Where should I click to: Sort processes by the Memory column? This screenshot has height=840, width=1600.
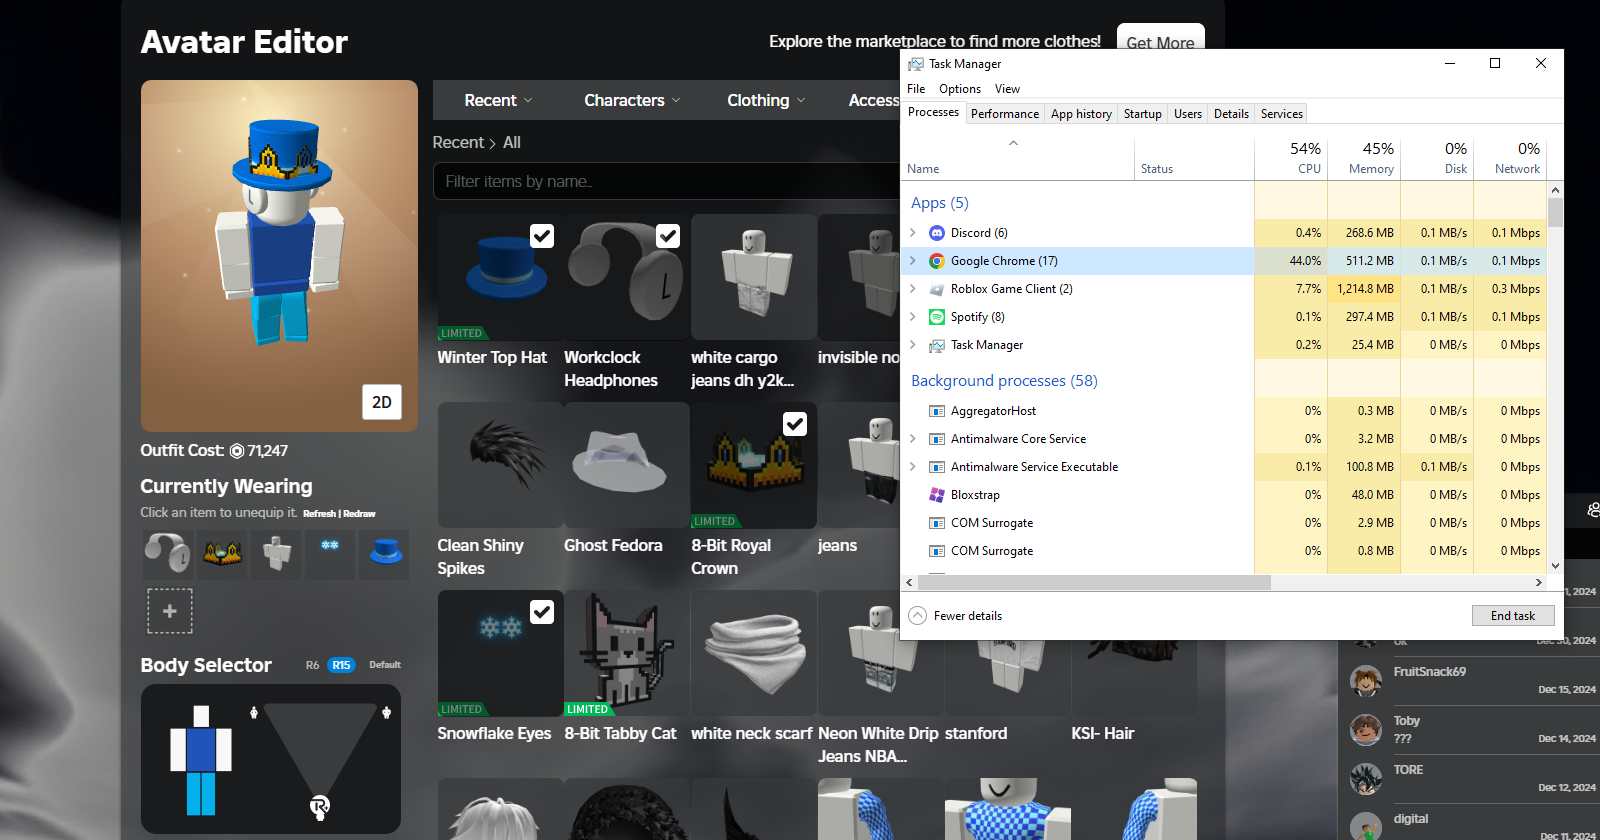coord(1364,159)
